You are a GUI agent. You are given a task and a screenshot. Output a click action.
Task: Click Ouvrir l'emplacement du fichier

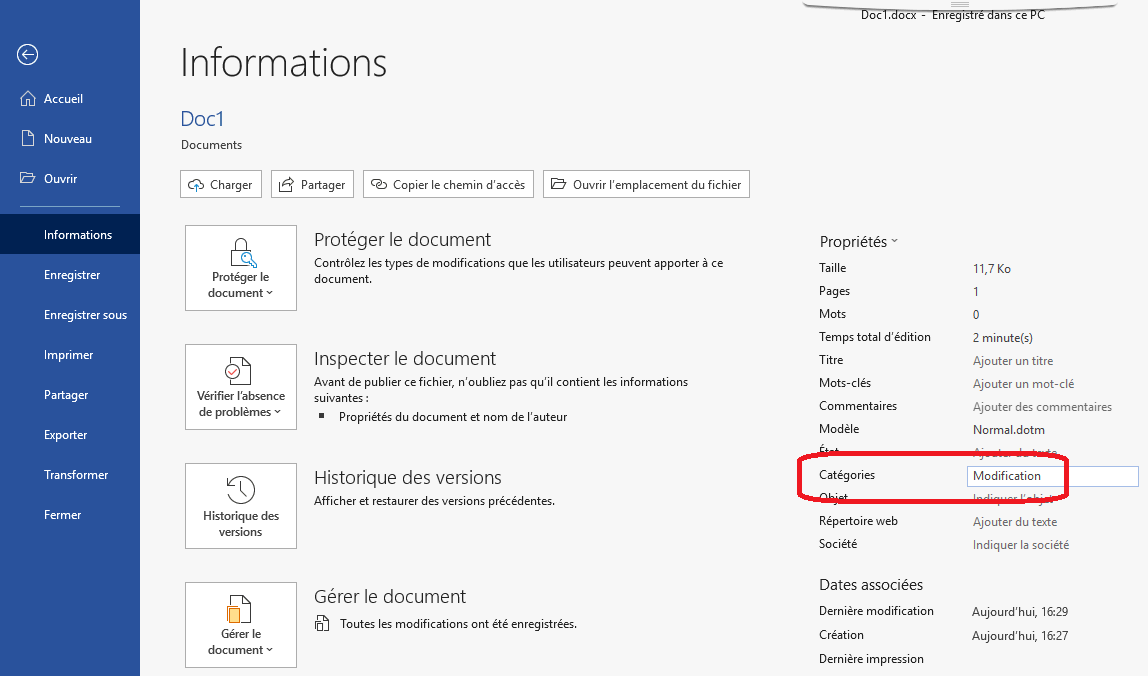[646, 185]
